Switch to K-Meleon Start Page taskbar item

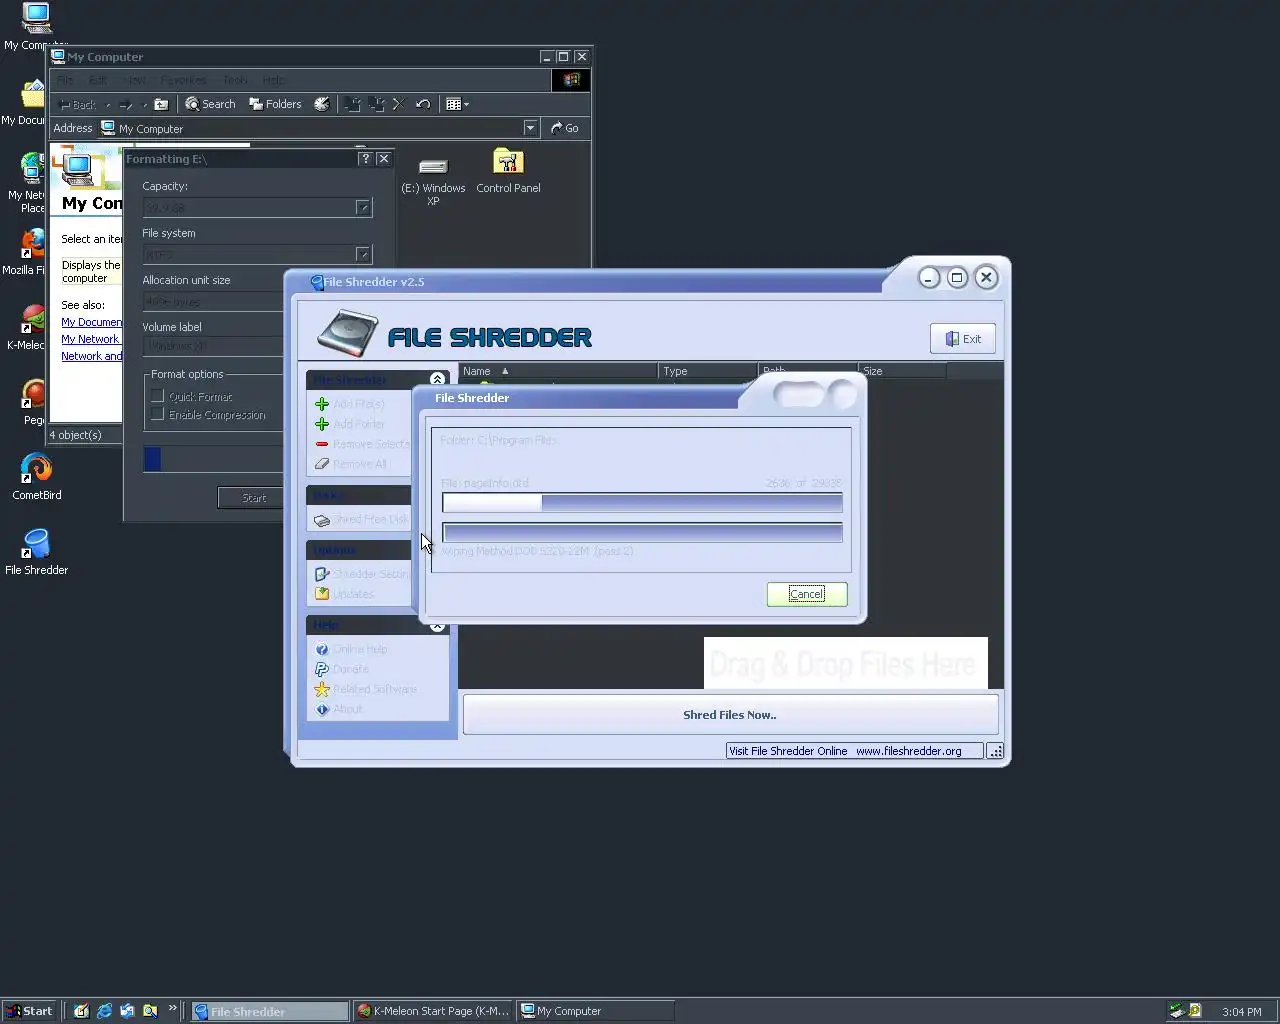(433, 1011)
